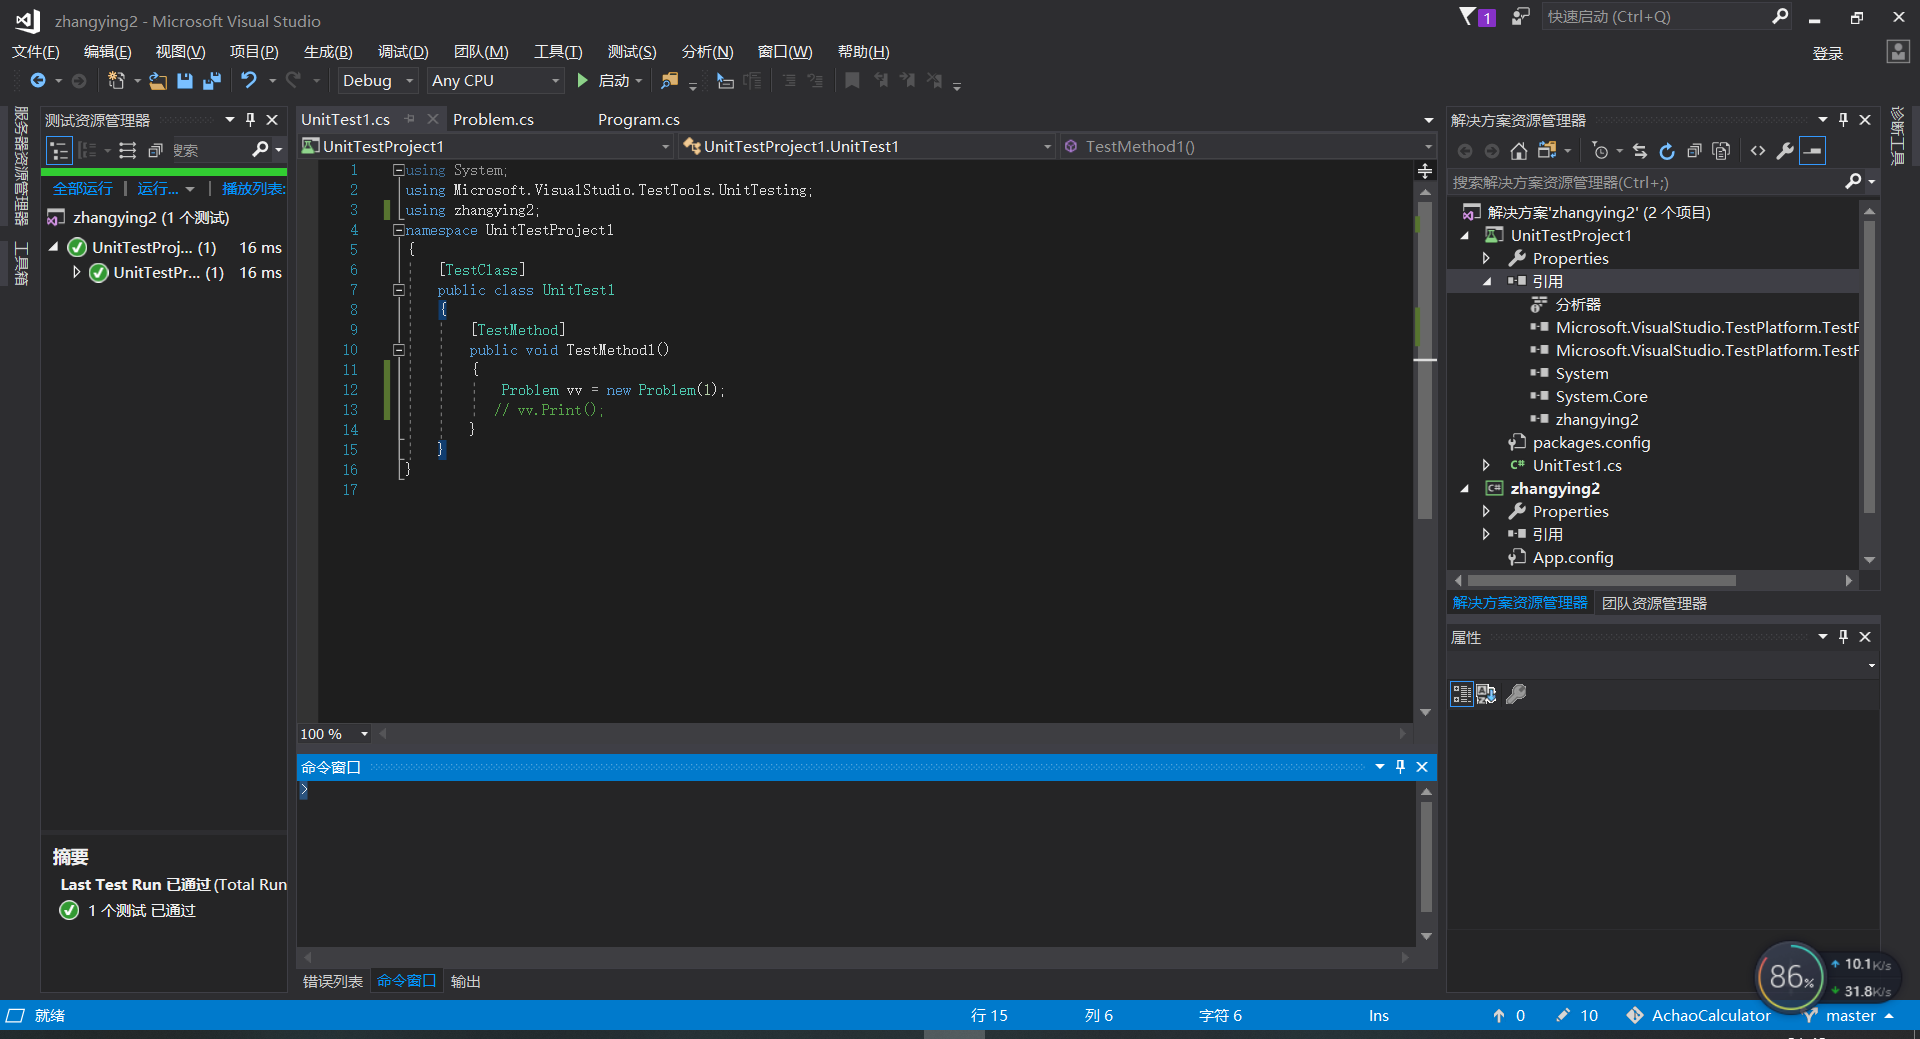
Task: Switch to 团队资源管理器 Team Explorer tab
Action: click(1654, 603)
